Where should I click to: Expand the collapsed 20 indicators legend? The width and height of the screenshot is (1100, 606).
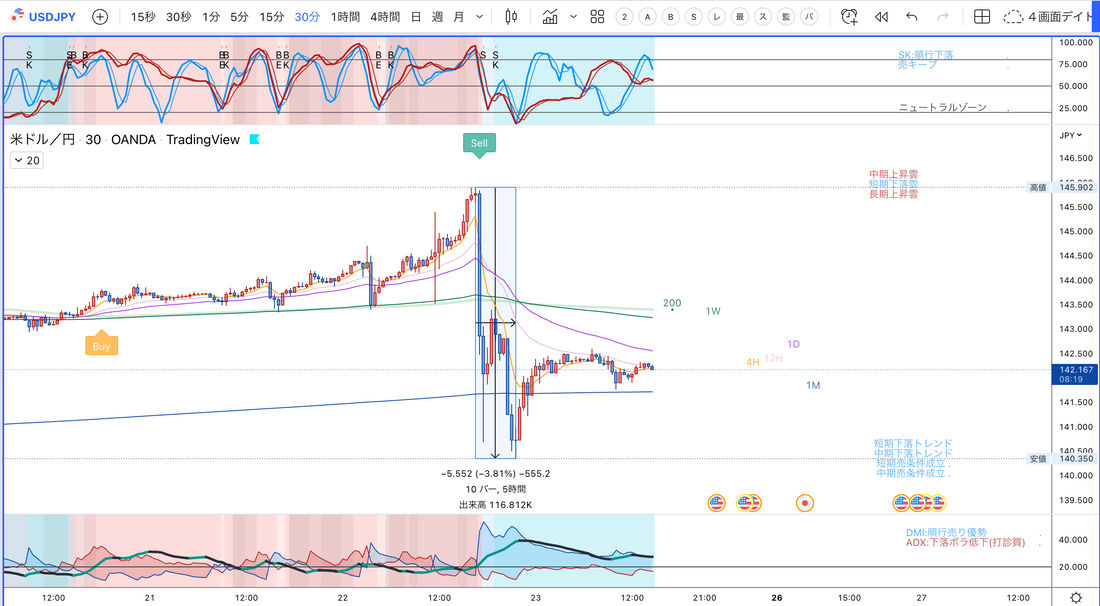[27, 160]
